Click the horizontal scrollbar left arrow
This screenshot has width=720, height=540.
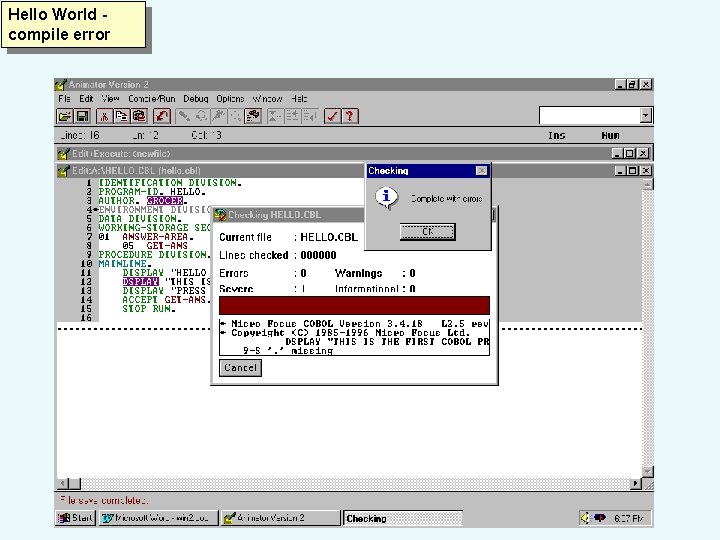pyautogui.click(x=63, y=484)
